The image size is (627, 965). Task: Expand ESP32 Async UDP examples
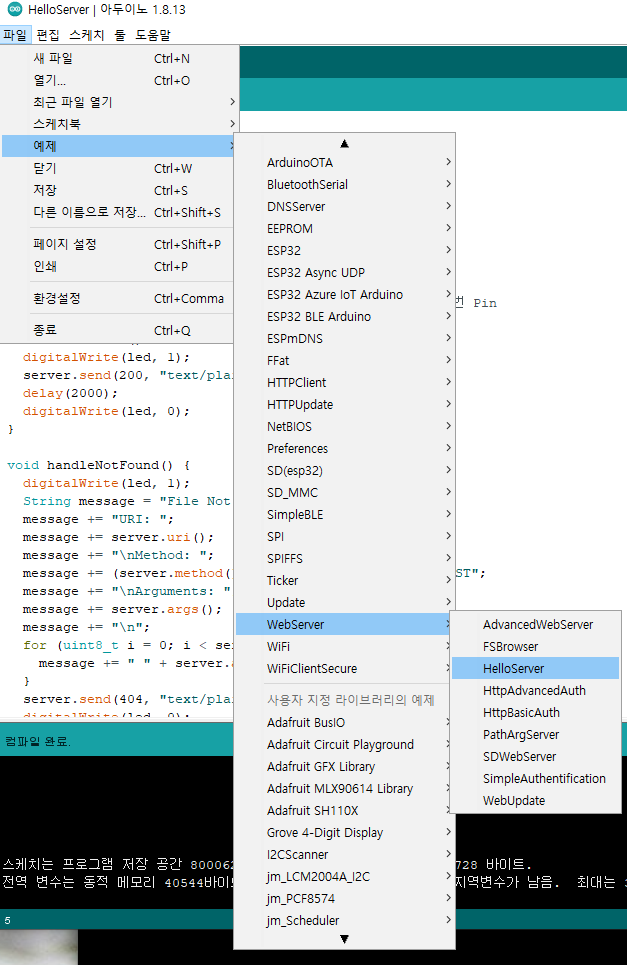(345, 273)
